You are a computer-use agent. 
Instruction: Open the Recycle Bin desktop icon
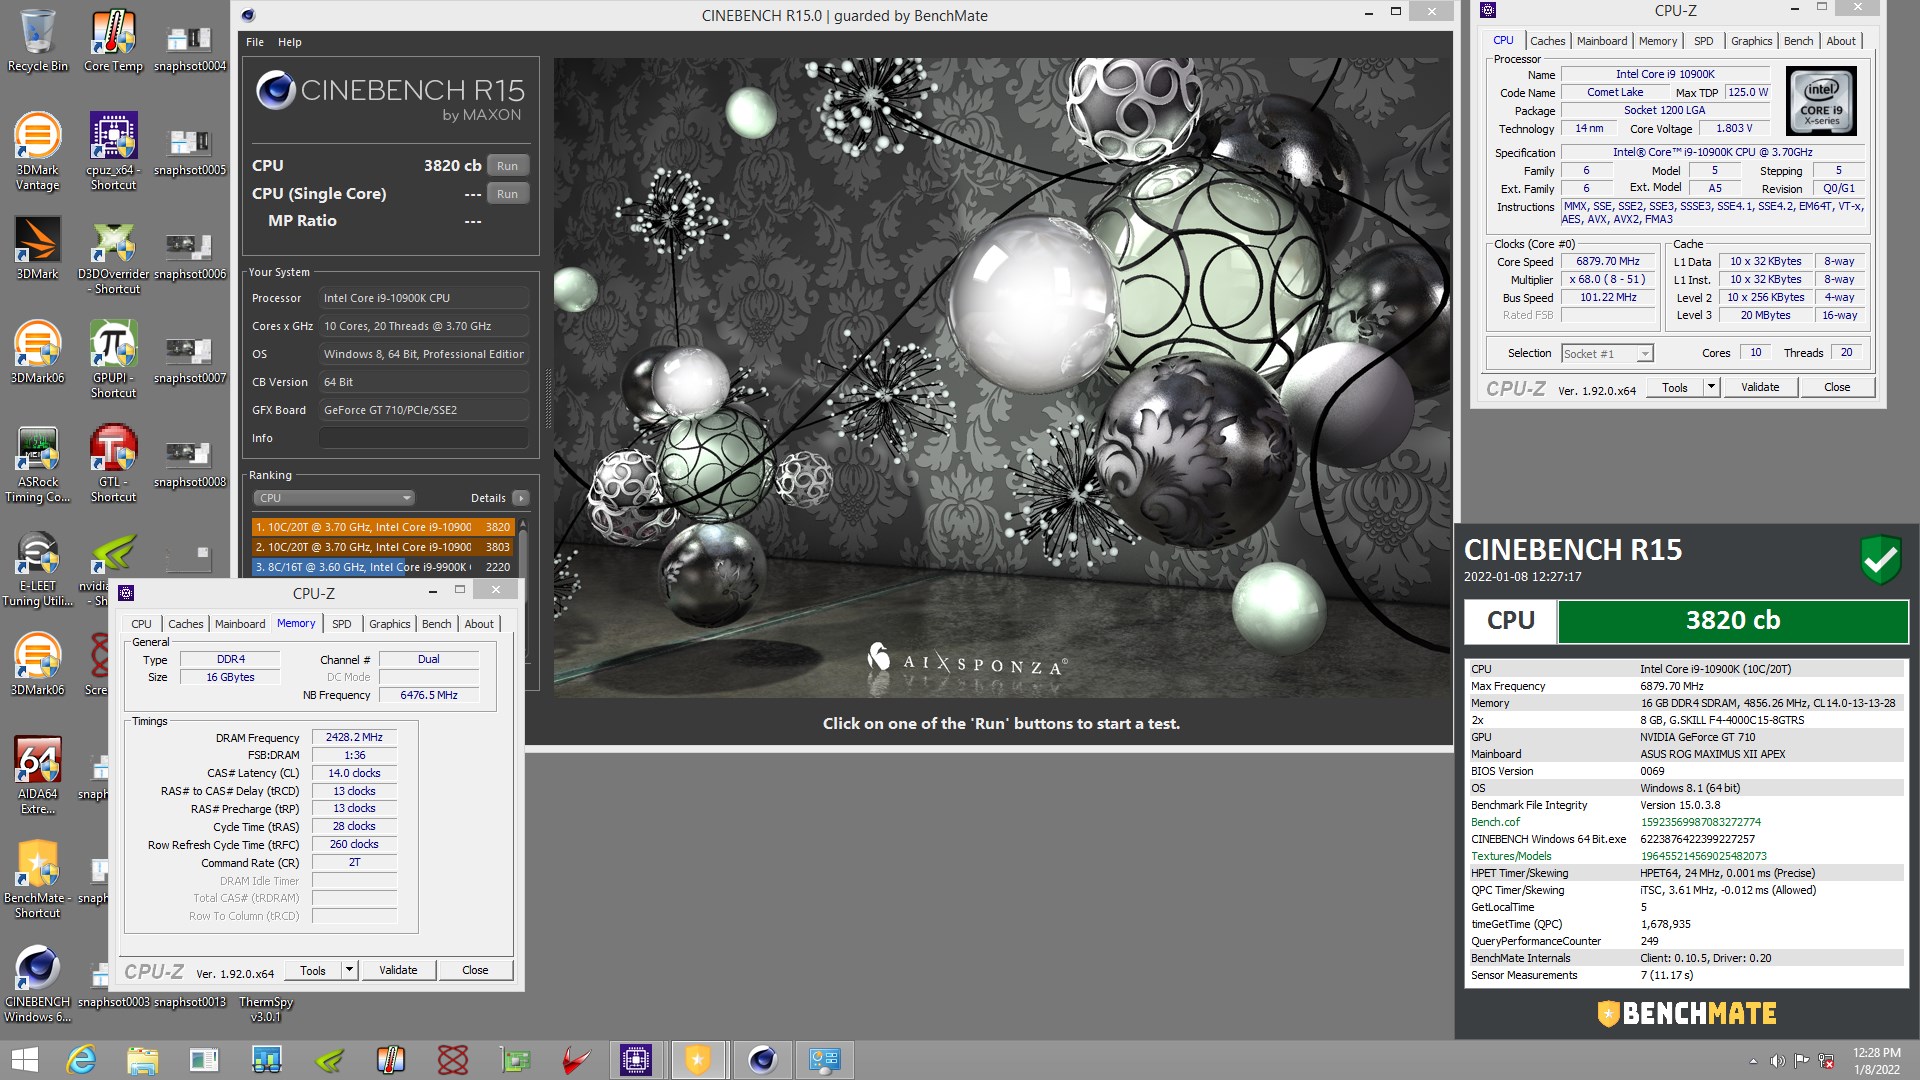37,41
